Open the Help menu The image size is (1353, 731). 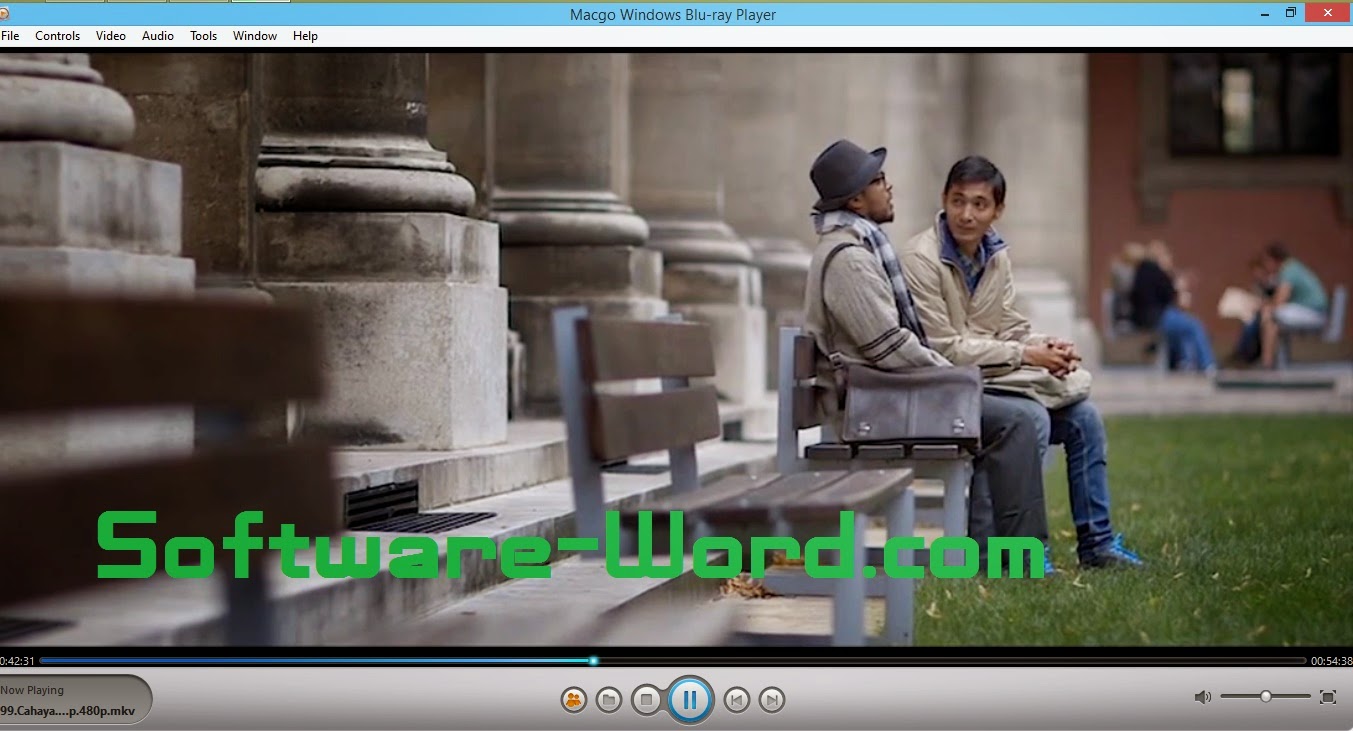(x=305, y=36)
